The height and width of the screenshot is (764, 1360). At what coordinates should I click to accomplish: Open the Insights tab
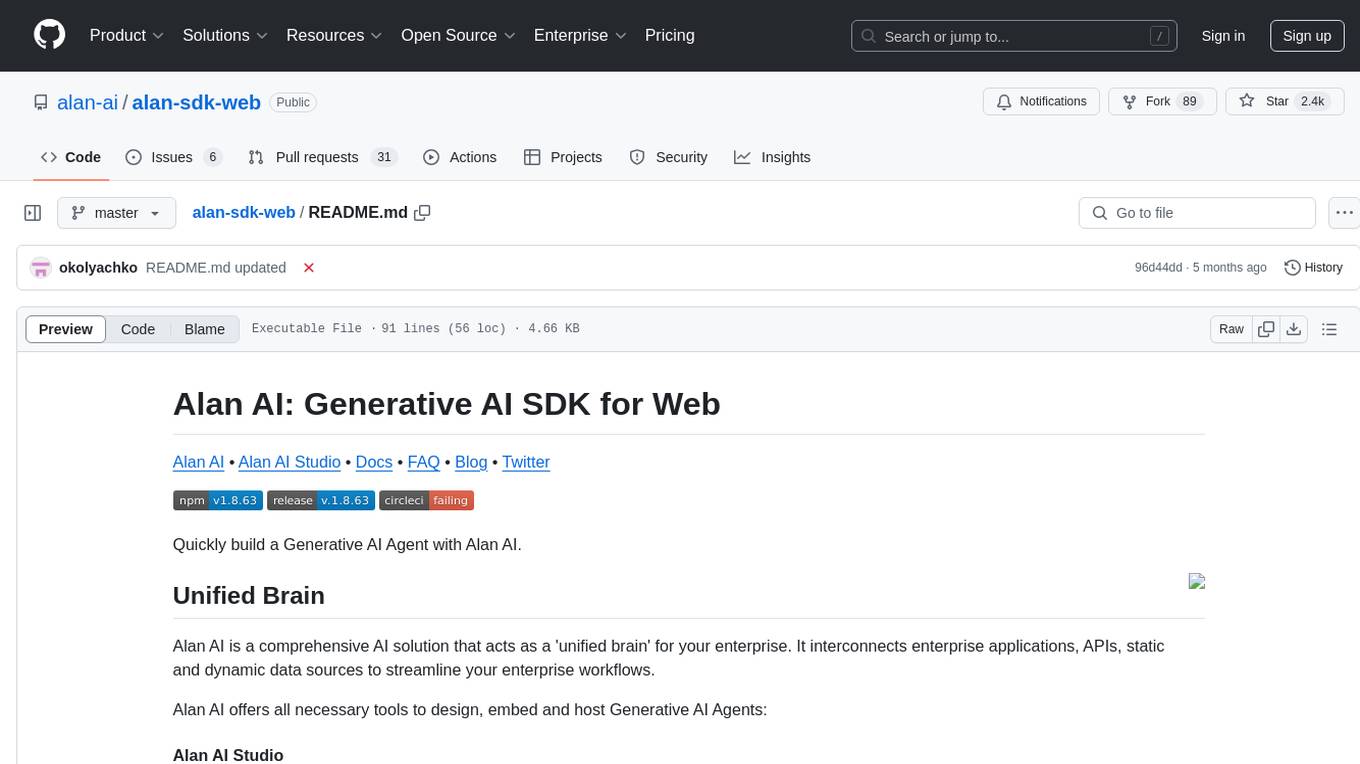(x=772, y=157)
